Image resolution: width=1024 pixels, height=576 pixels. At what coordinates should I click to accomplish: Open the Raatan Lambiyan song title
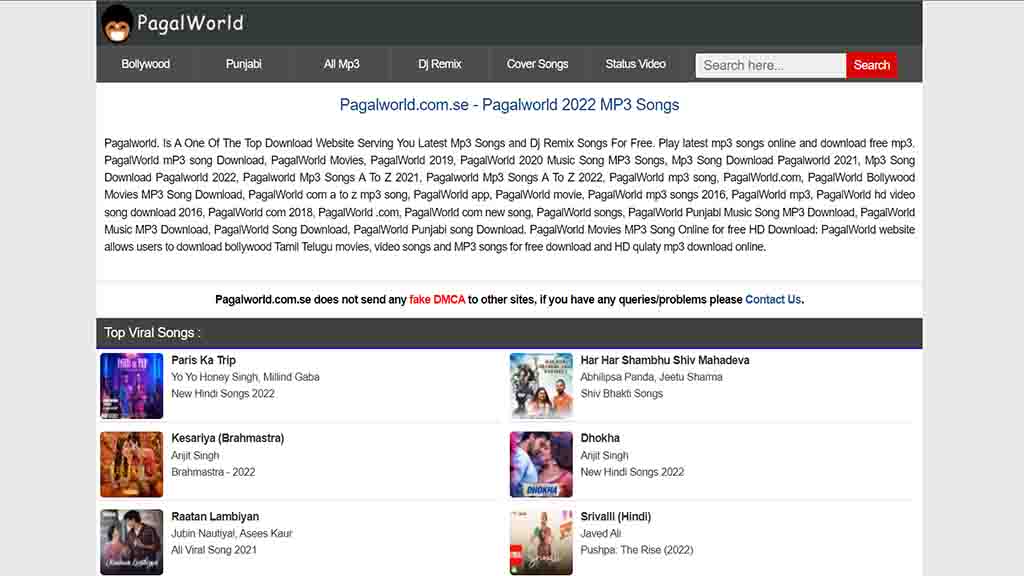[x=215, y=517]
